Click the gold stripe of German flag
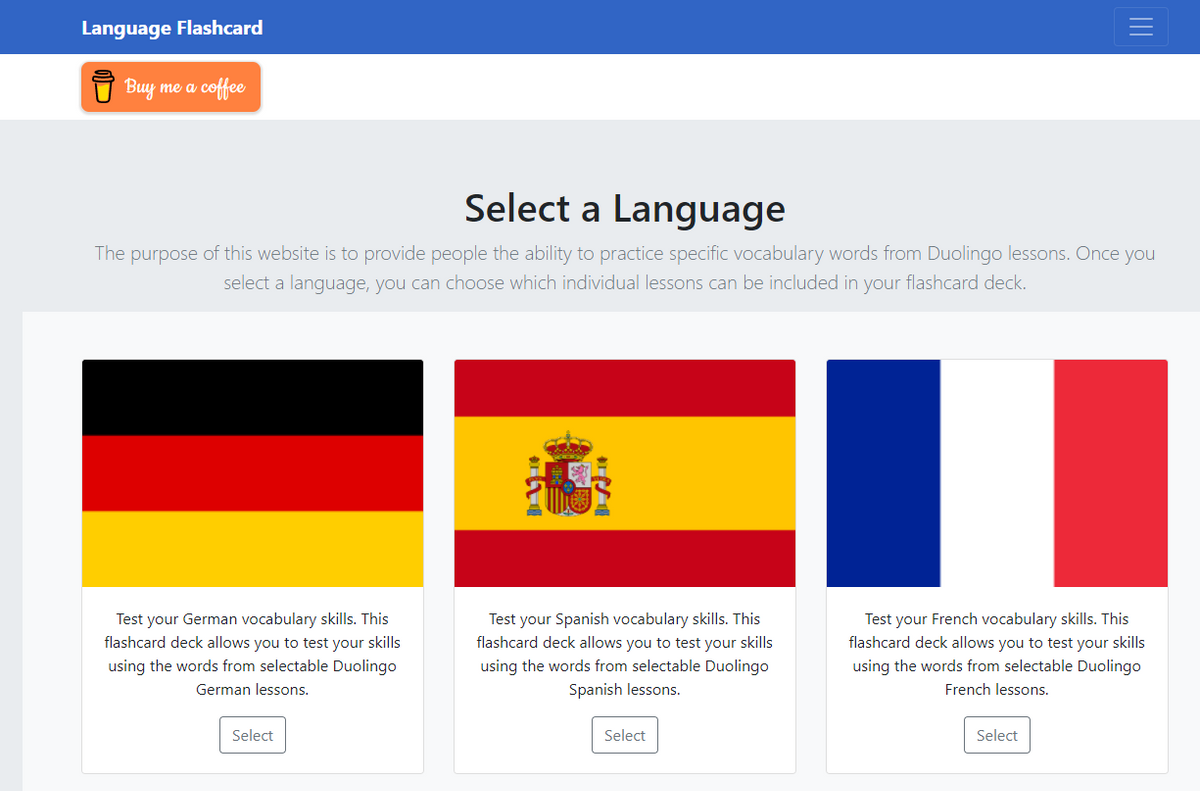The image size is (1200, 791). click(x=252, y=549)
